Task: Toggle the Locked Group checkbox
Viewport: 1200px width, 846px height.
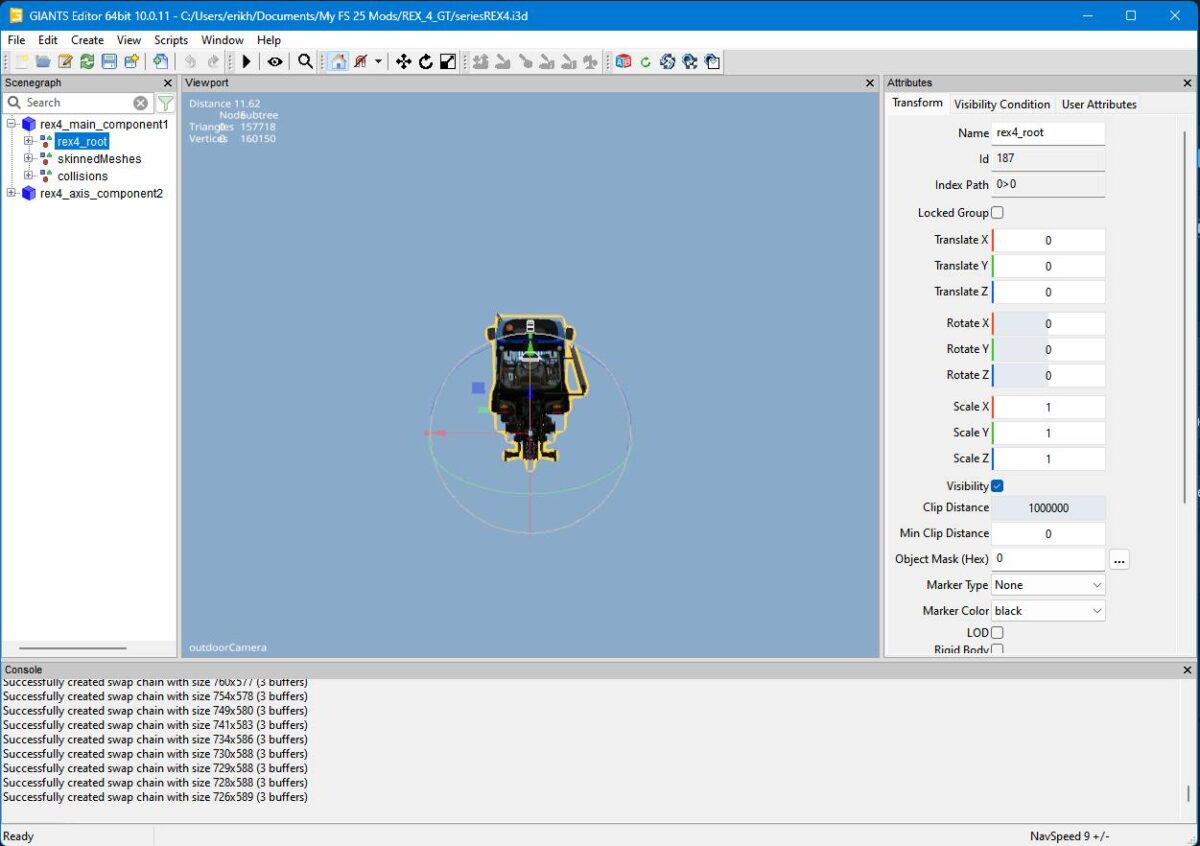Action: click(x=997, y=213)
